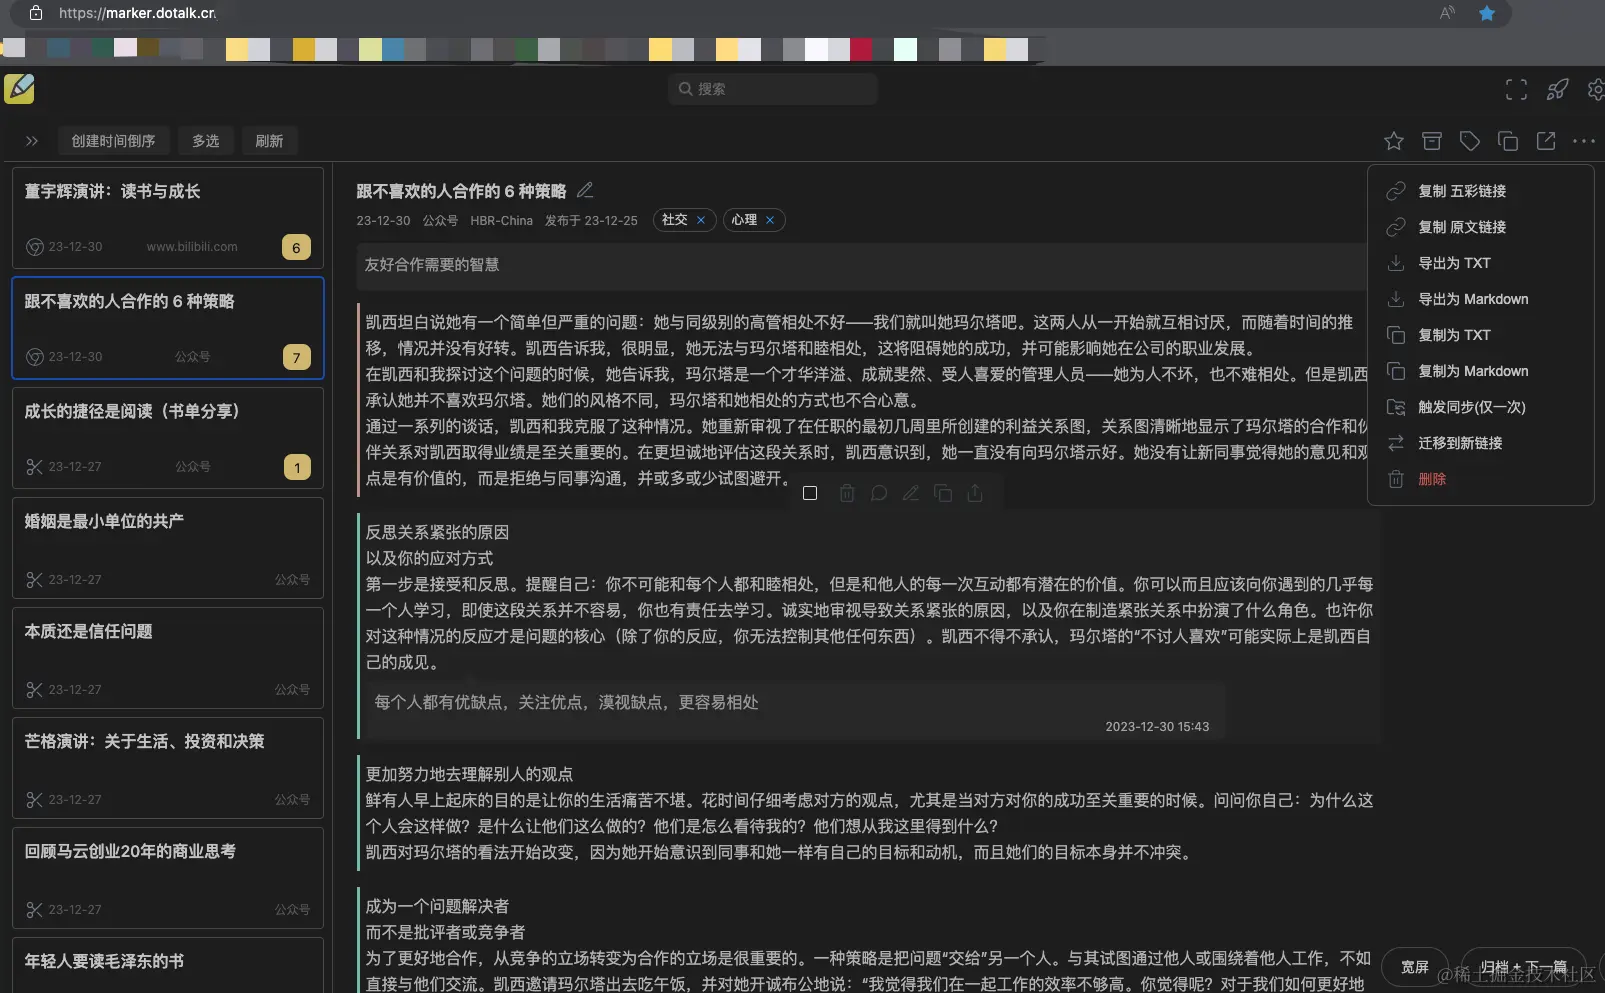
Task: Bookmark page with blue browser star
Action: pyautogui.click(x=1487, y=13)
